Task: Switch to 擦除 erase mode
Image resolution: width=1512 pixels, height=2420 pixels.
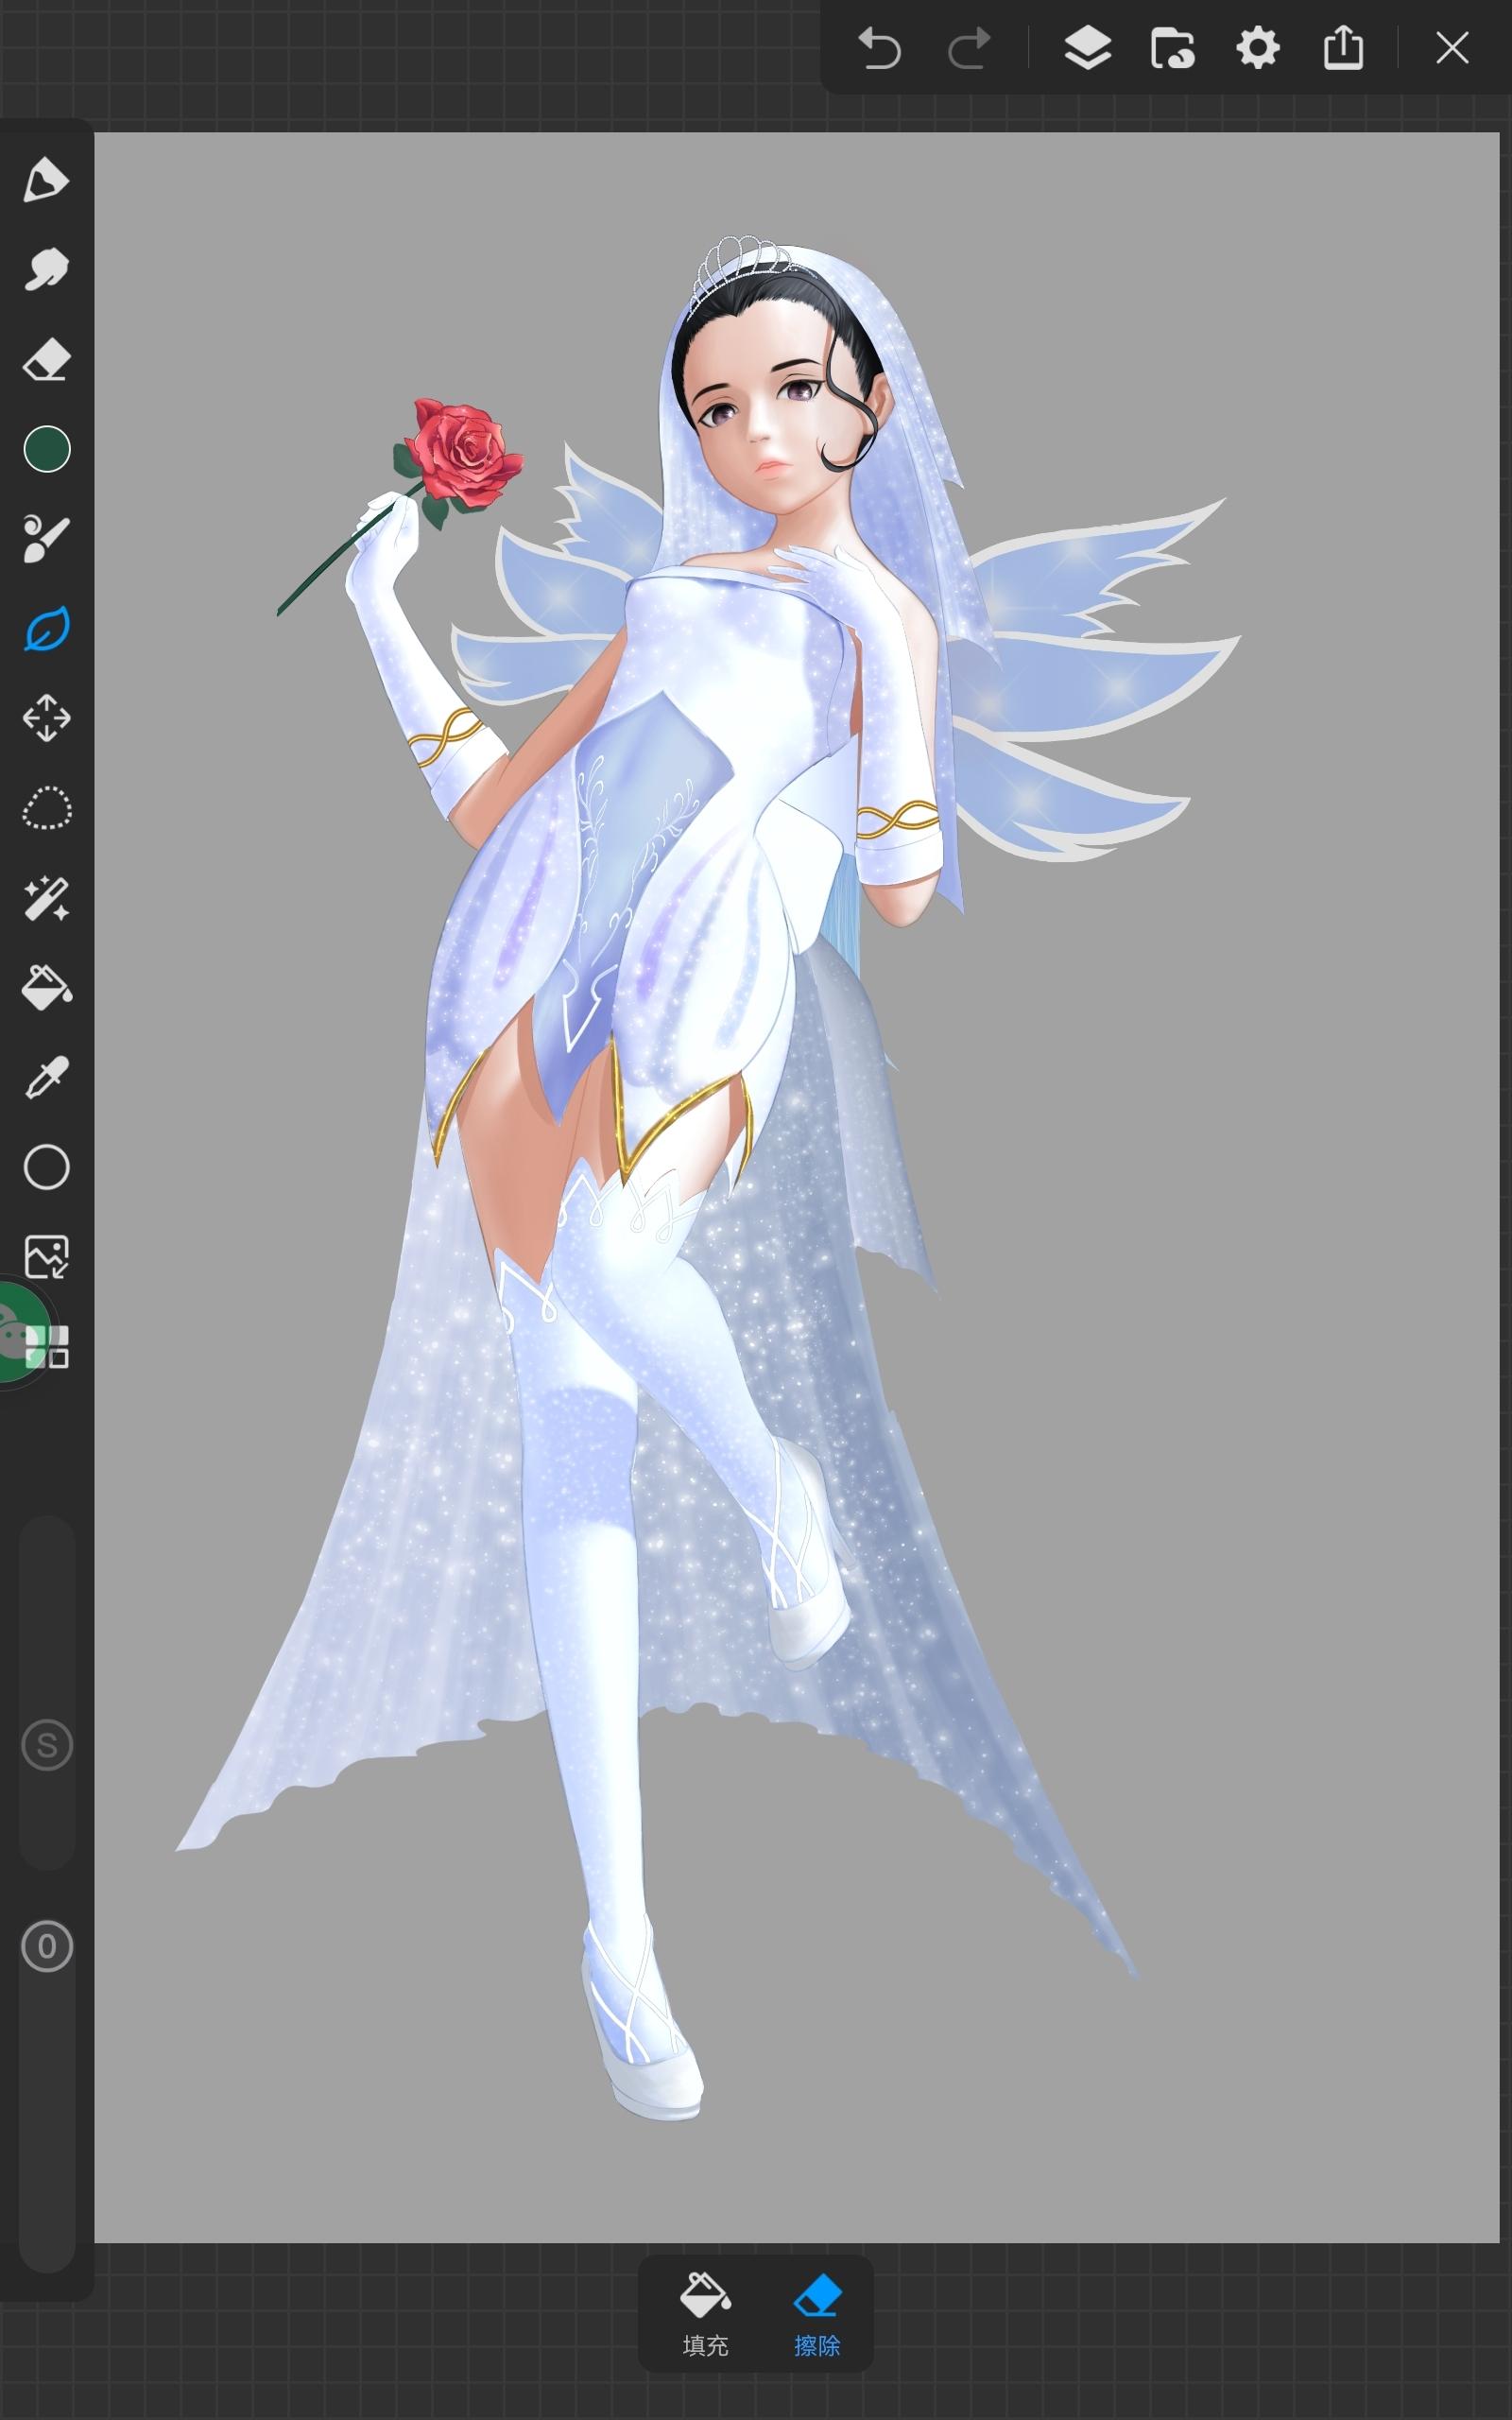Action: [x=817, y=2314]
